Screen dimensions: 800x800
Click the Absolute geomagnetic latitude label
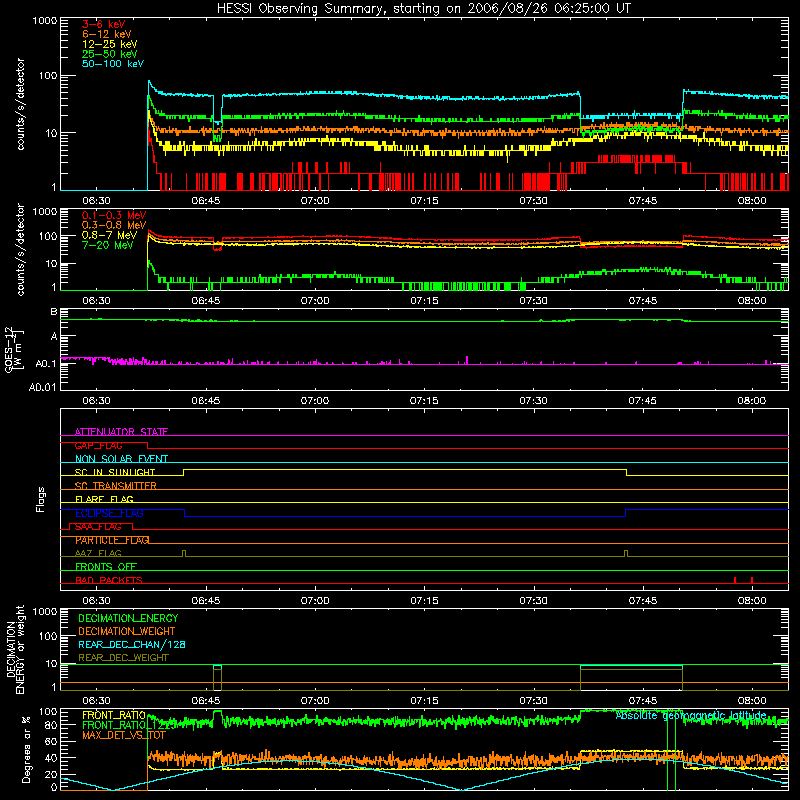691,715
